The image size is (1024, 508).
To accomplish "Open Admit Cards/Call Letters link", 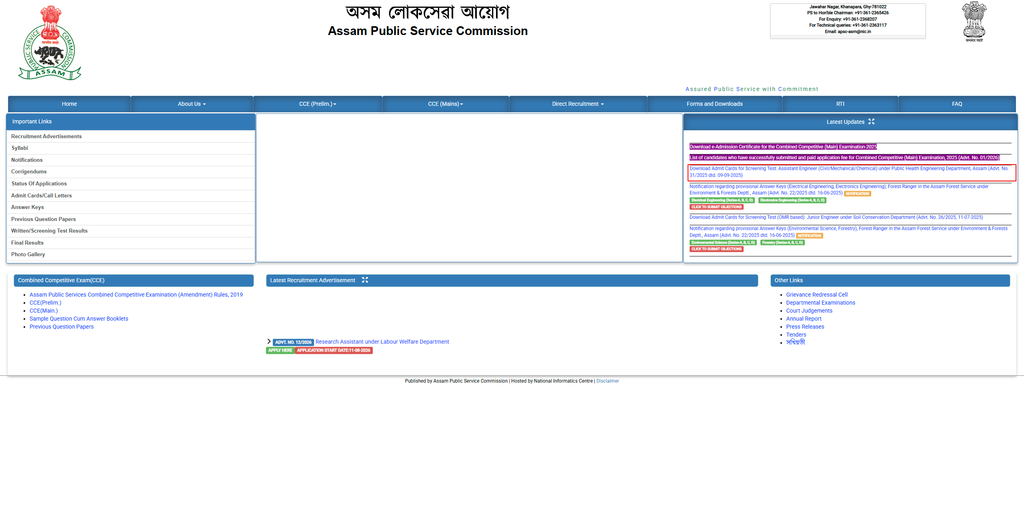I will 41,195.
